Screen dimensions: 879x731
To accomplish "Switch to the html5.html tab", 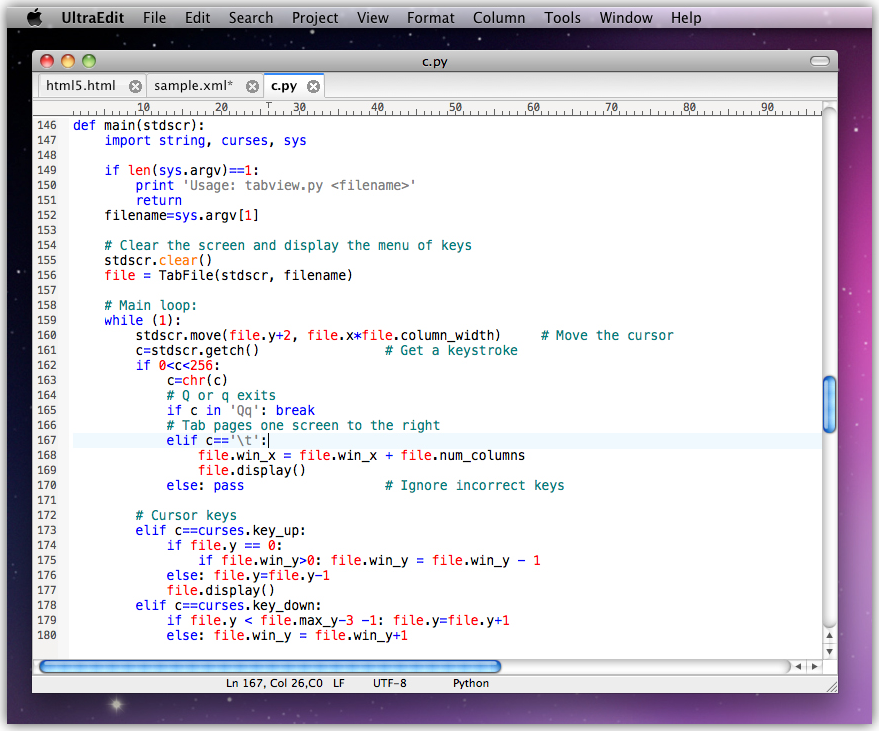I will click(x=80, y=86).
